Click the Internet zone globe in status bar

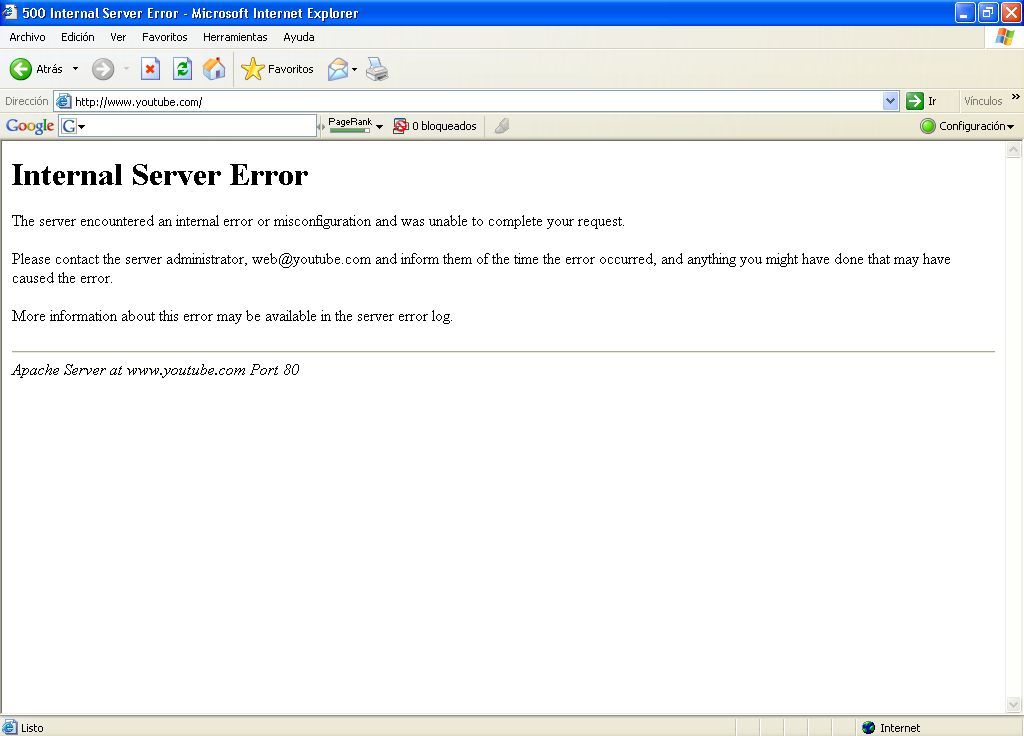click(869, 728)
